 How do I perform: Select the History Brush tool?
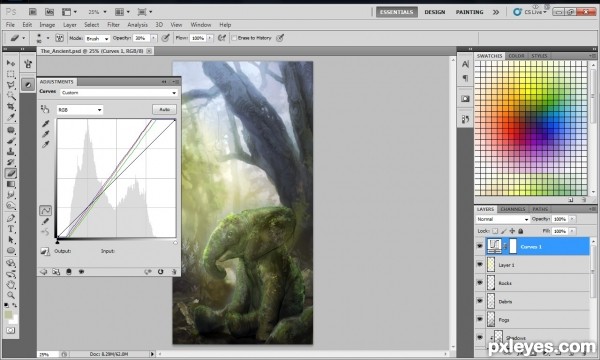pos(11,163)
